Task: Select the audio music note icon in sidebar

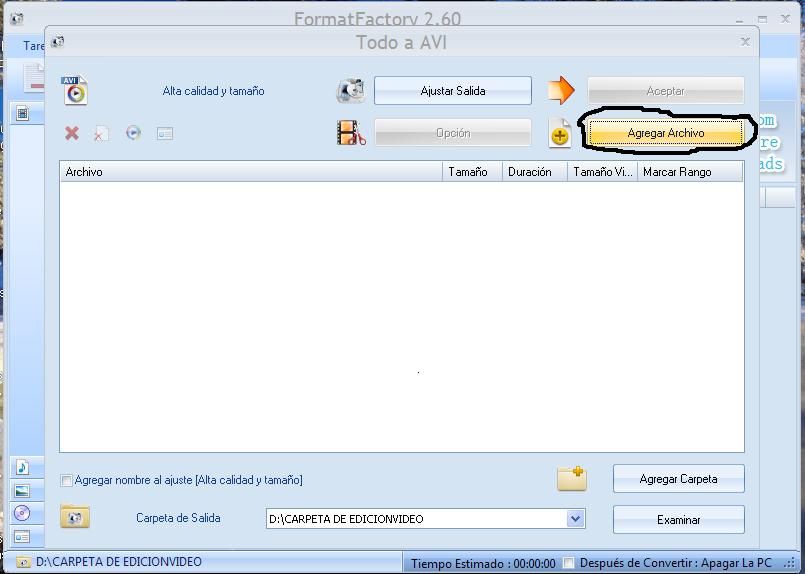Action: click(x=22, y=467)
